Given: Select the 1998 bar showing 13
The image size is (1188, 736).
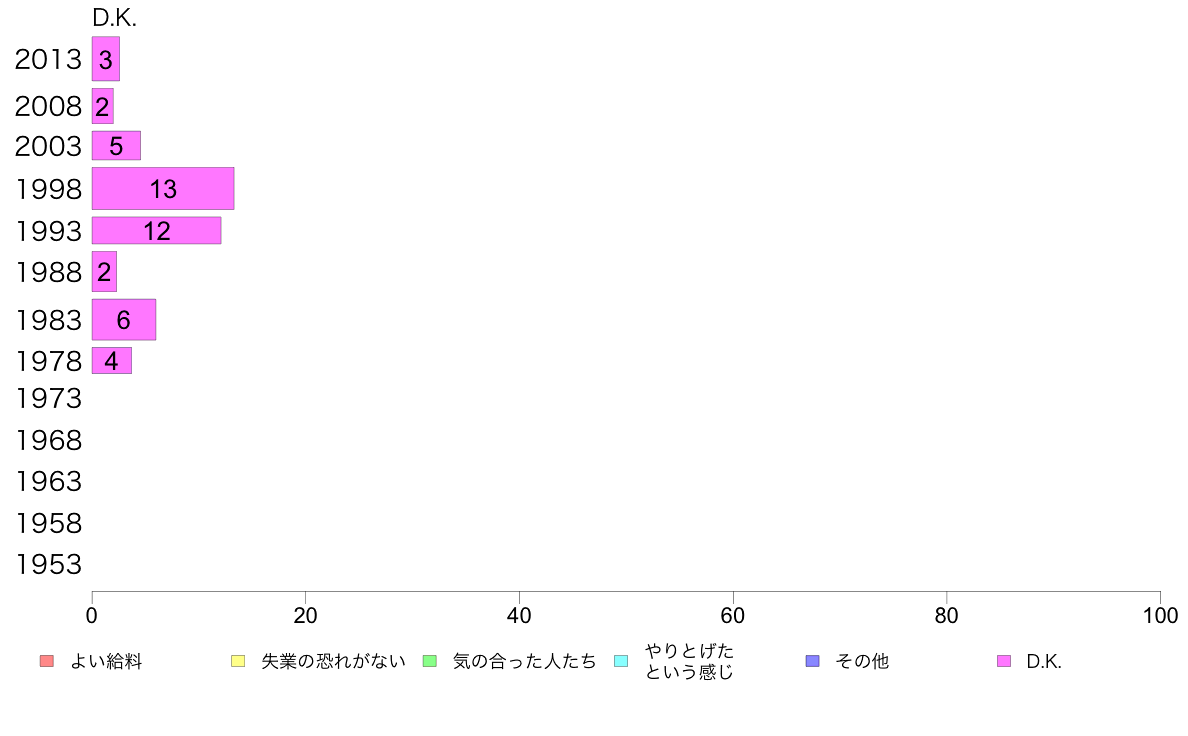Looking at the screenshot, I should (163, 189).
